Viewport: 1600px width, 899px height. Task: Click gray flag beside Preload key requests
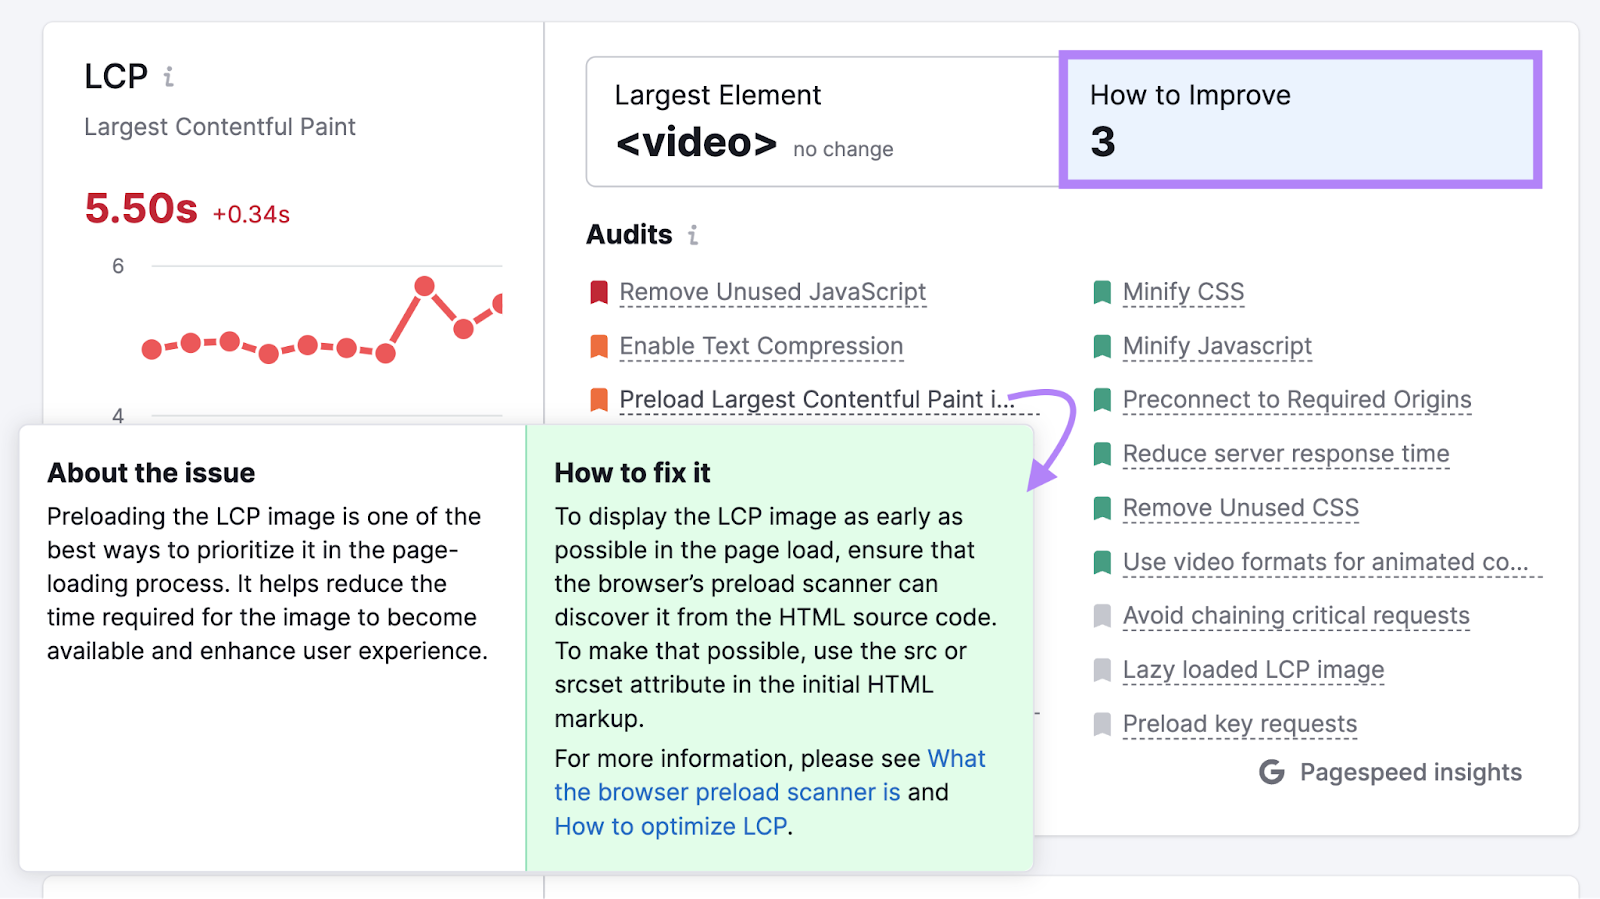pyautogui.click(x=1102, y=724)
